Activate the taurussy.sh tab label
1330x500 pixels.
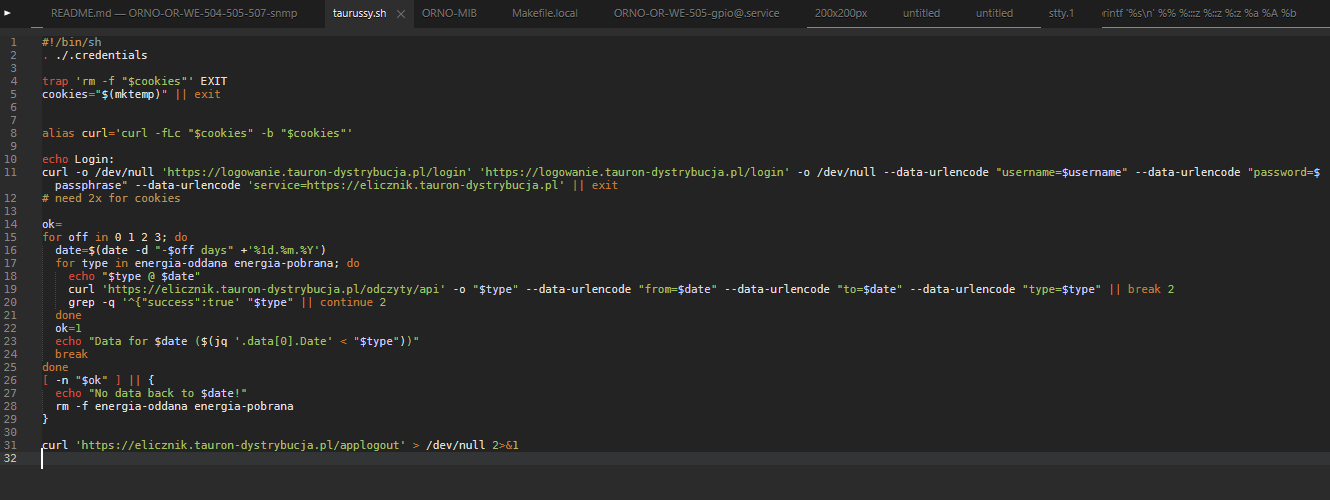[x=359, y=14]
